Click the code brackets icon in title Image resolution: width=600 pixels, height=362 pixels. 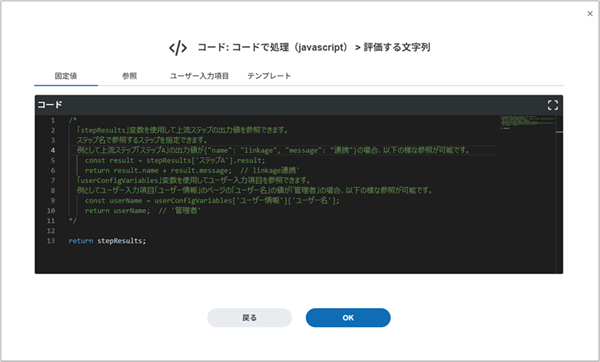(x=178, y=48)
